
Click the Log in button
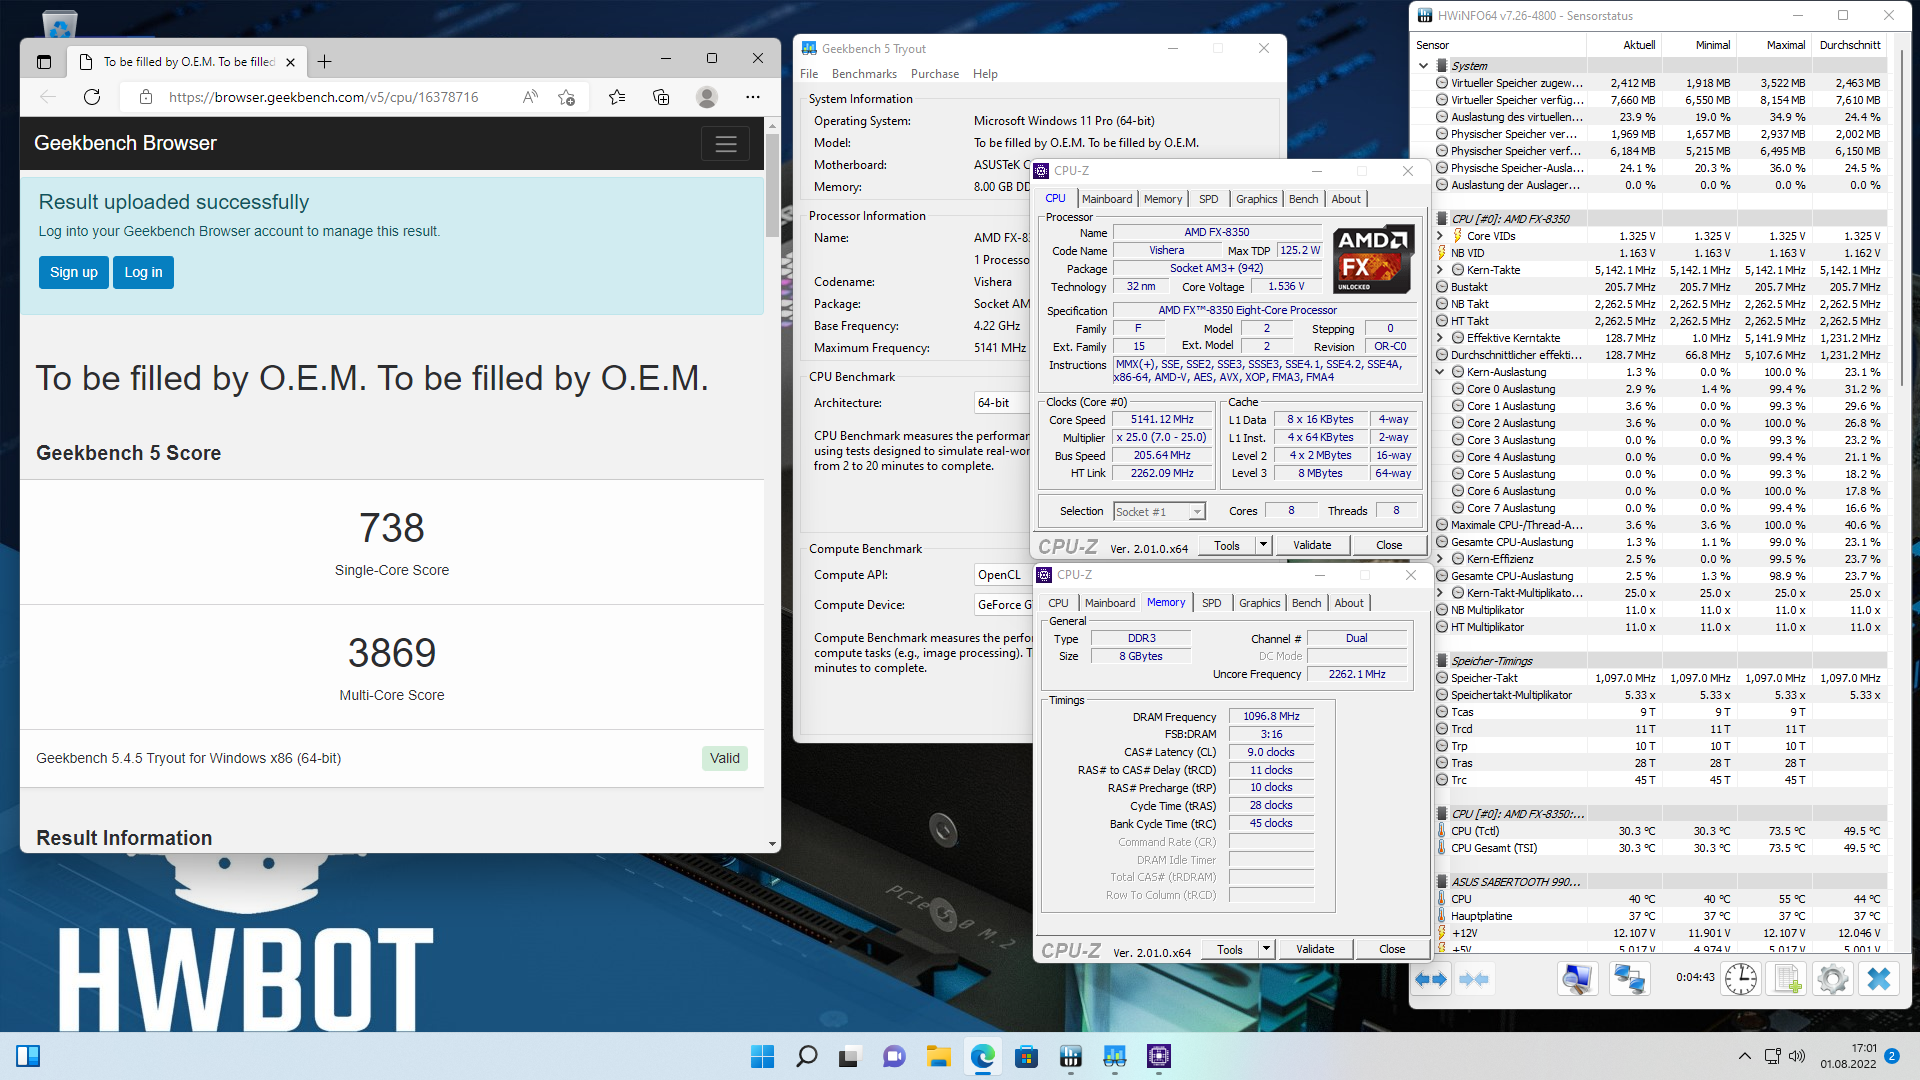point(143,272)
